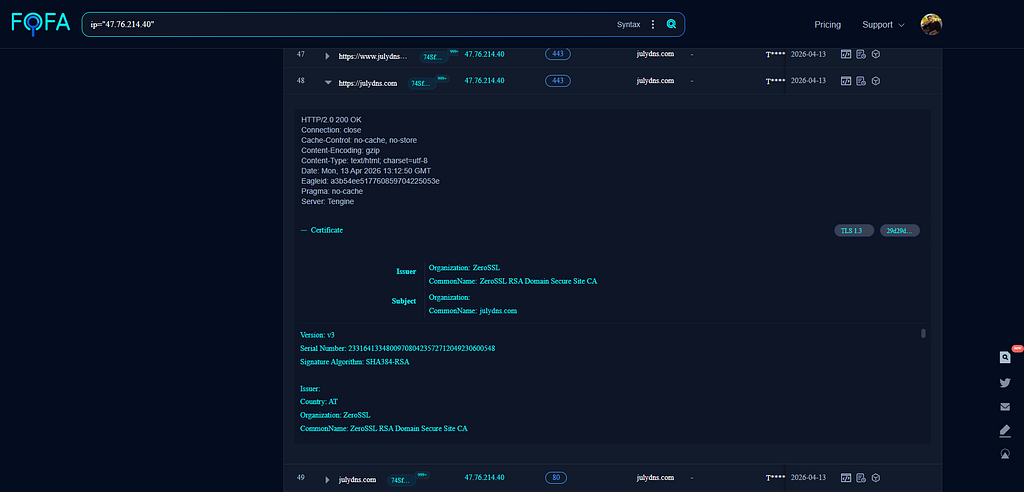The width and height of the screenshot is (1024, 492).
Task: Select the Serial Number line
Action: [x=398, y=348]
